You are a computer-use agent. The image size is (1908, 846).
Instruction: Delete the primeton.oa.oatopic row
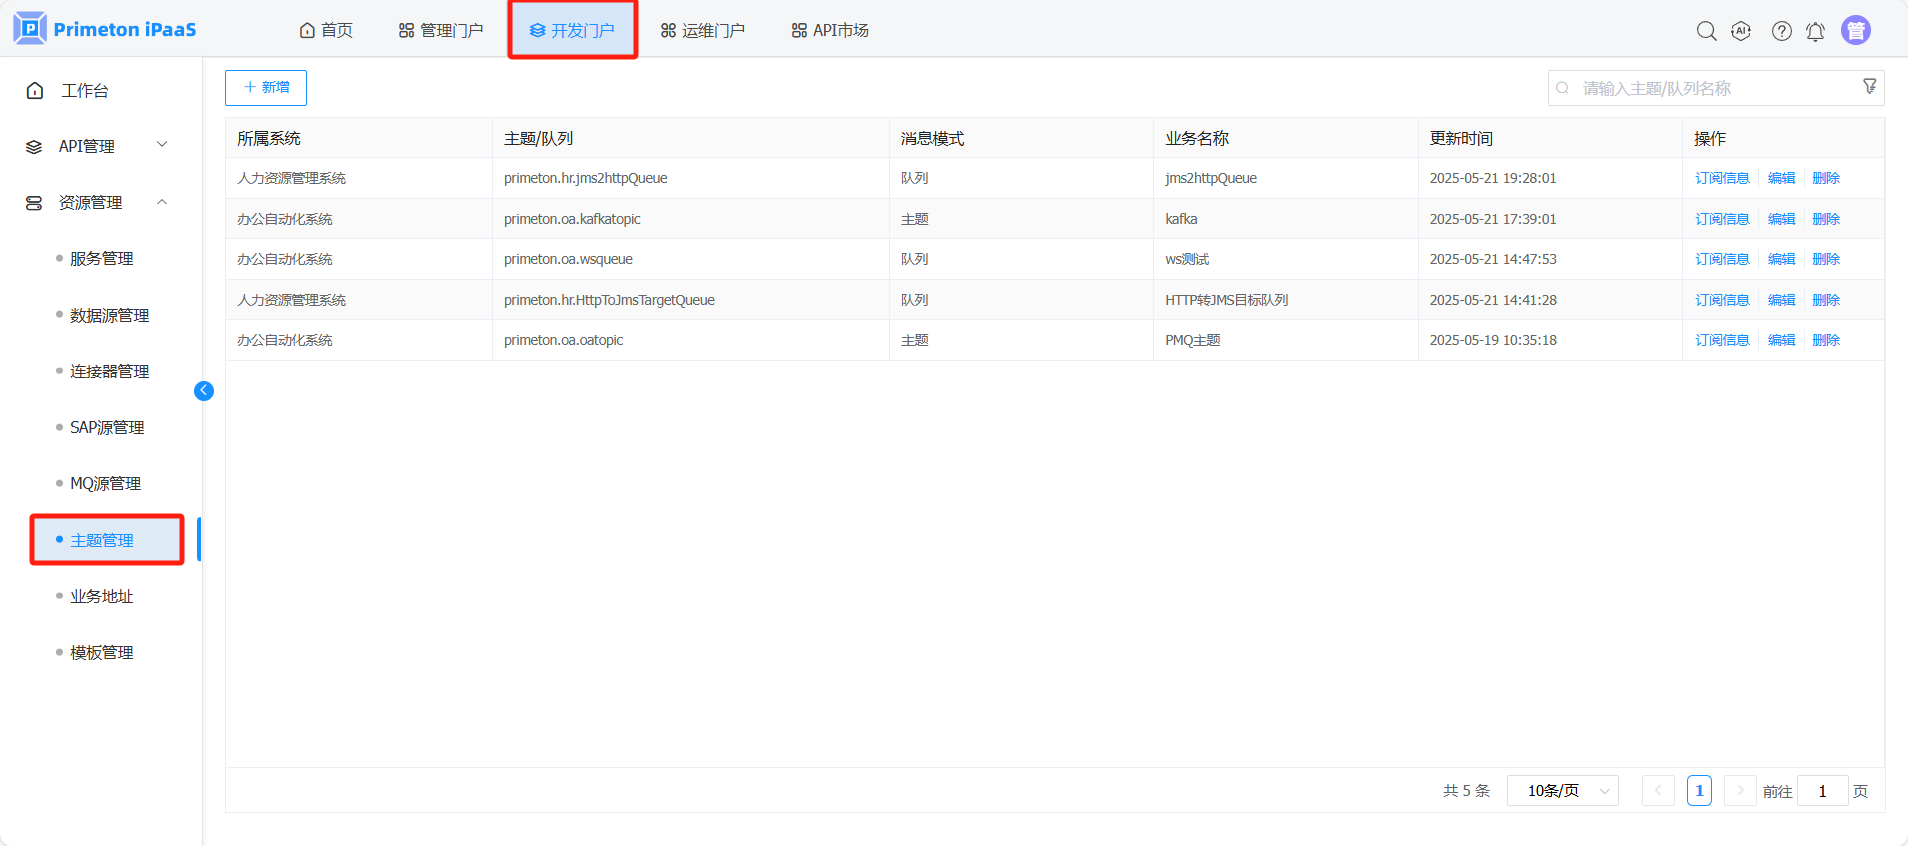click(1825, 340)
